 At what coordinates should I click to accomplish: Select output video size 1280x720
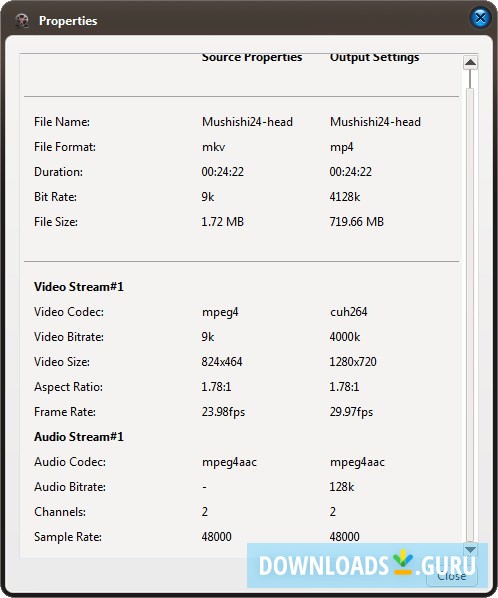click(x=353, y=362)
